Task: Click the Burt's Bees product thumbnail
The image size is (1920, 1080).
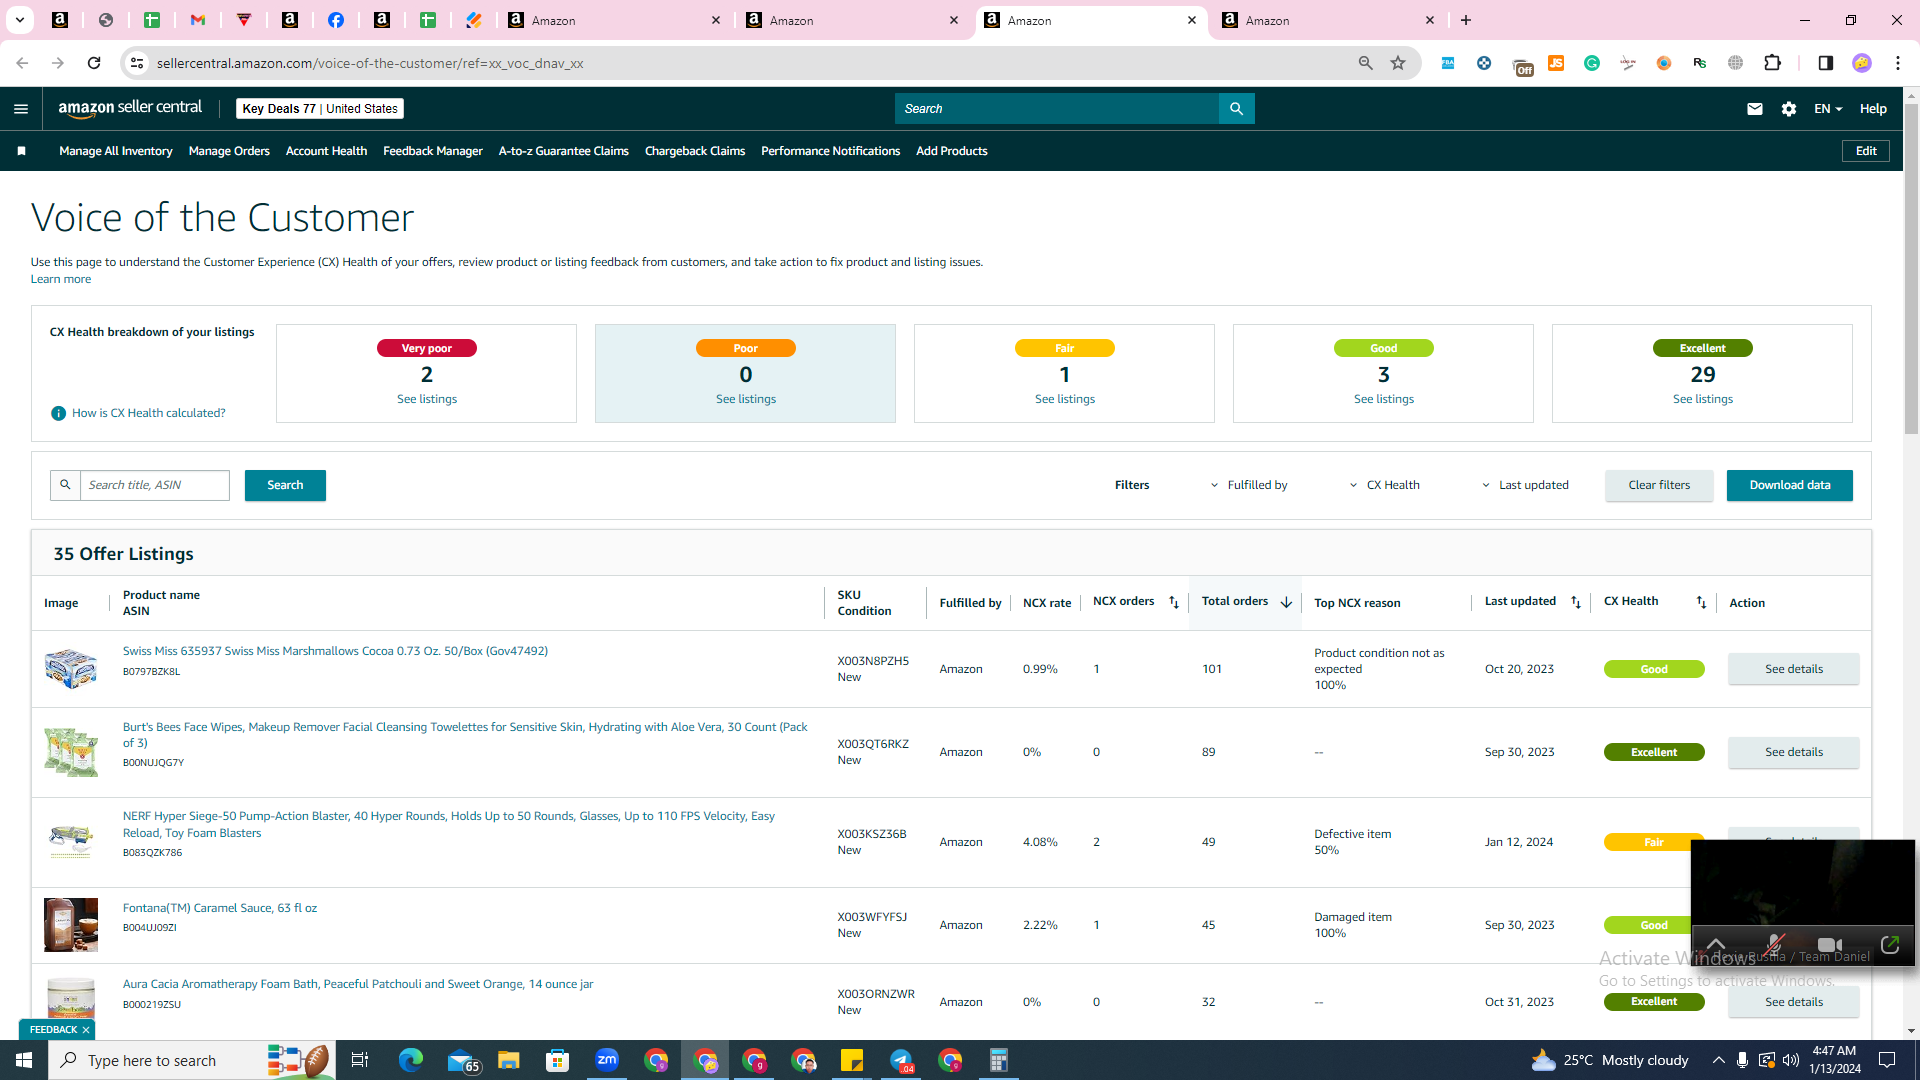Action: coord(71,752)
